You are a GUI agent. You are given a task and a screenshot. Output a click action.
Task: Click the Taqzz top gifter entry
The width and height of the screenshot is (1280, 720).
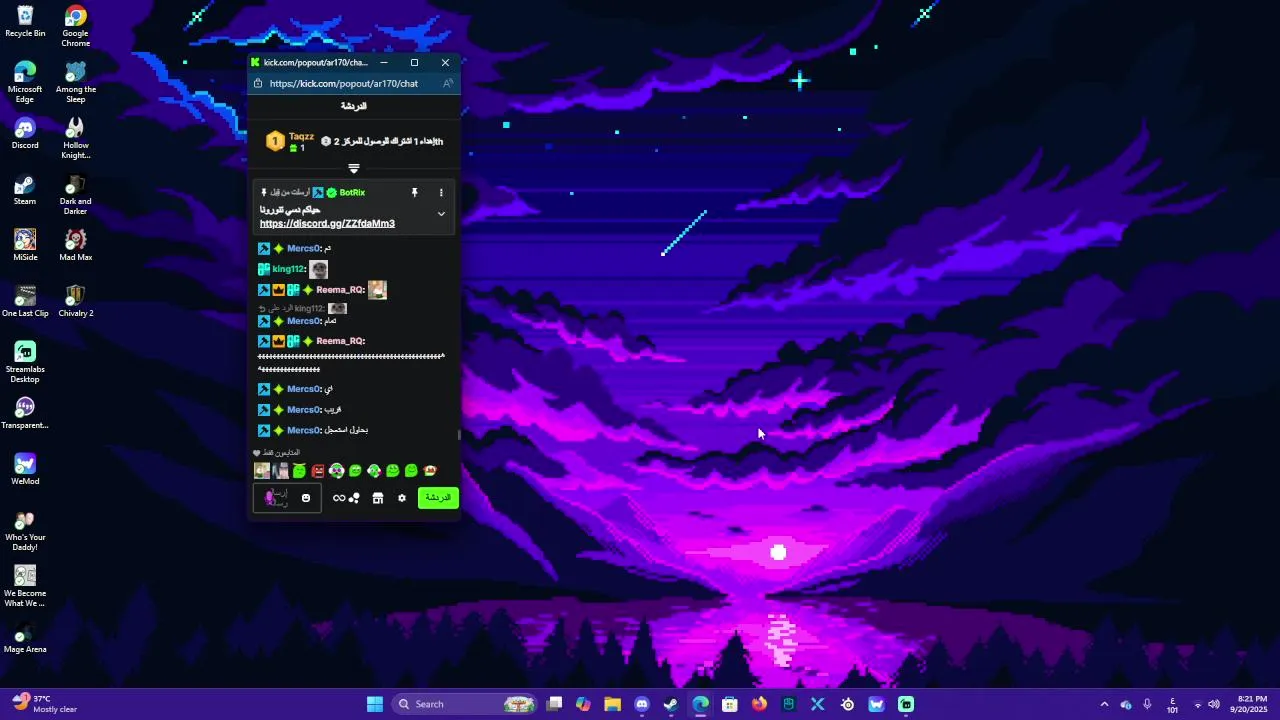(290, 142)
